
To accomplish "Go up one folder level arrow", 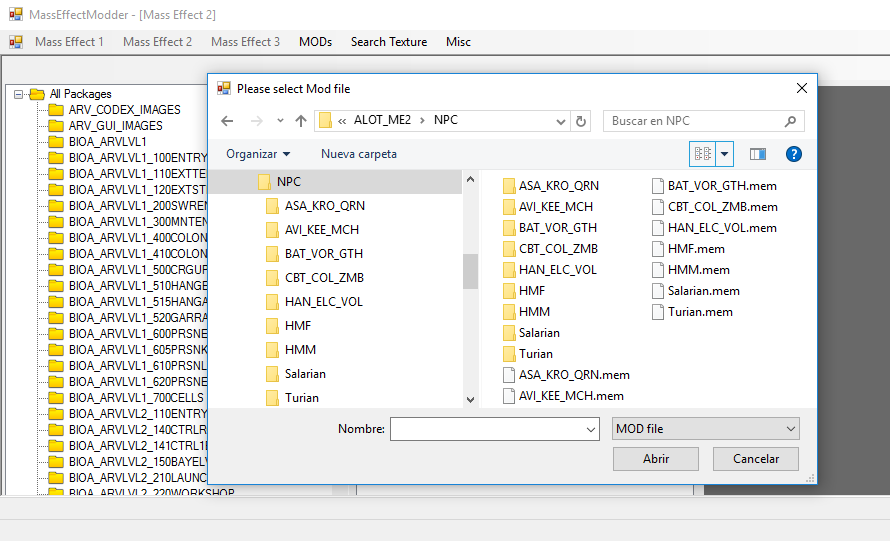I will point(301,121).
